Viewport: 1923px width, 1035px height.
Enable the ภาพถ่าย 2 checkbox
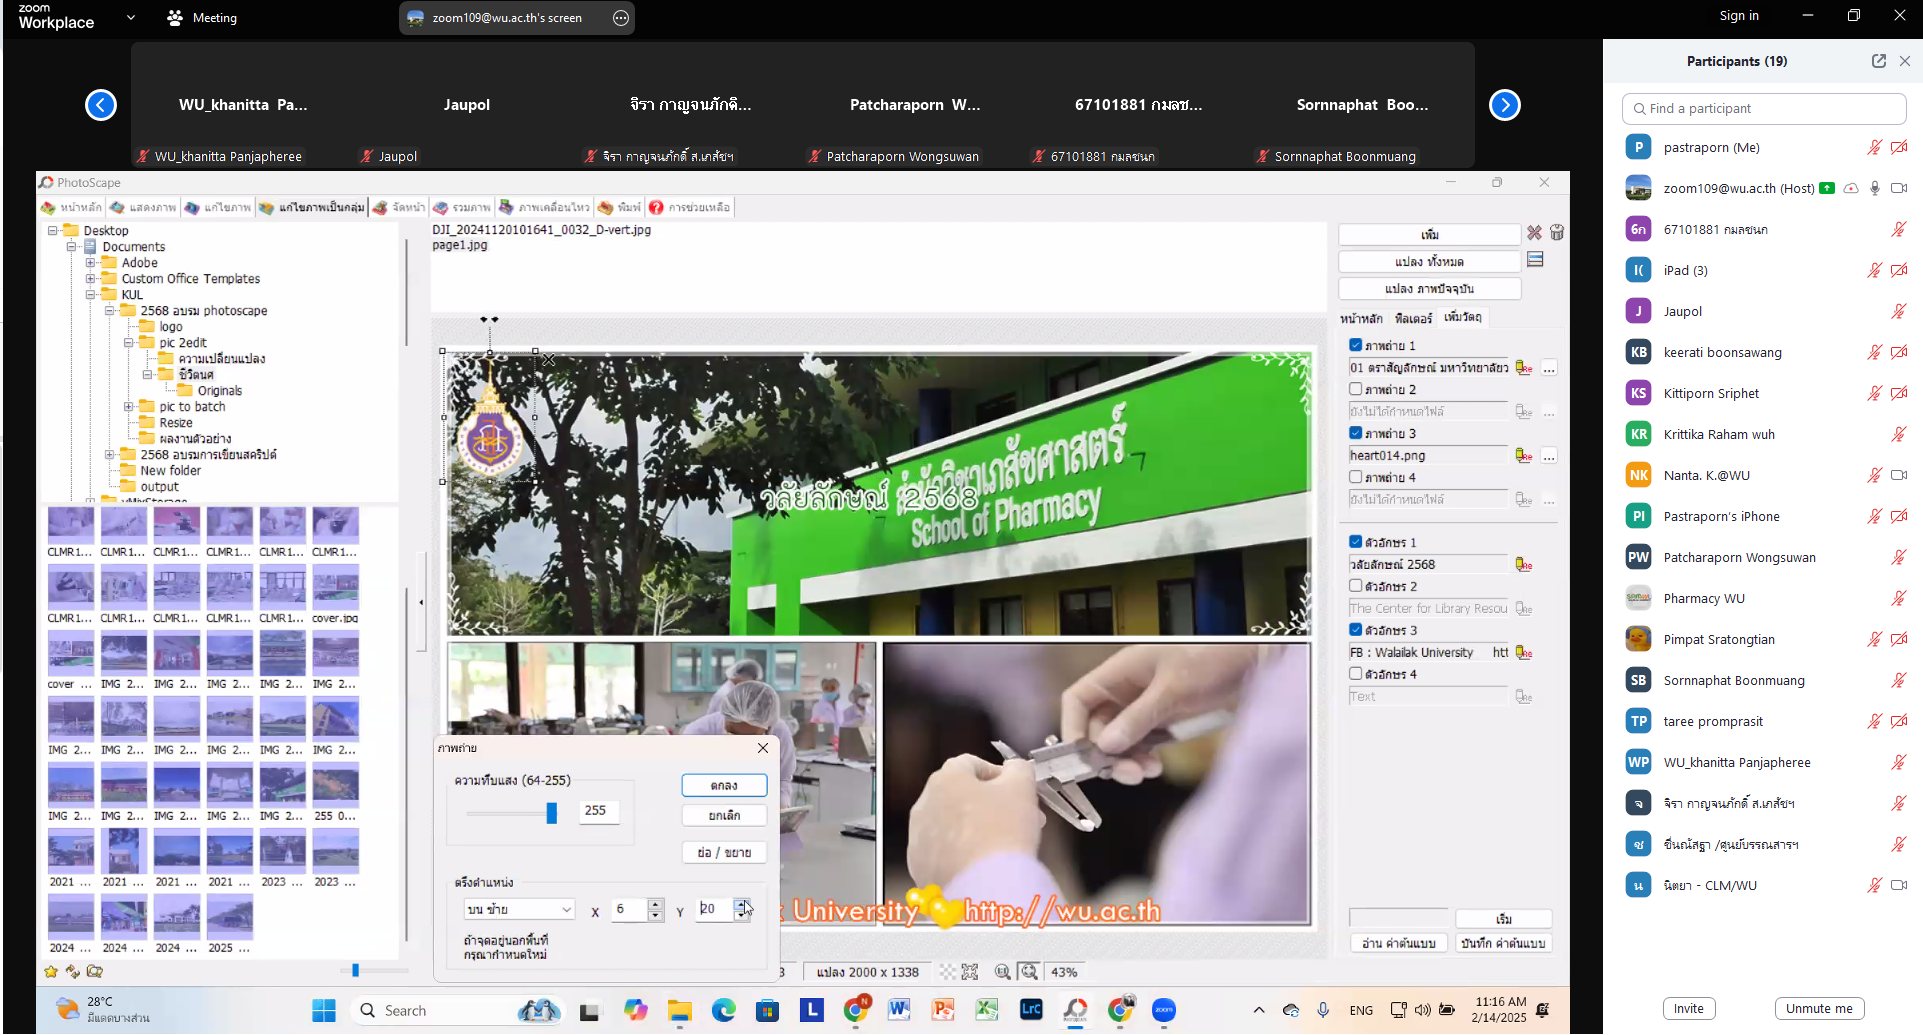tap(1355, 389)
